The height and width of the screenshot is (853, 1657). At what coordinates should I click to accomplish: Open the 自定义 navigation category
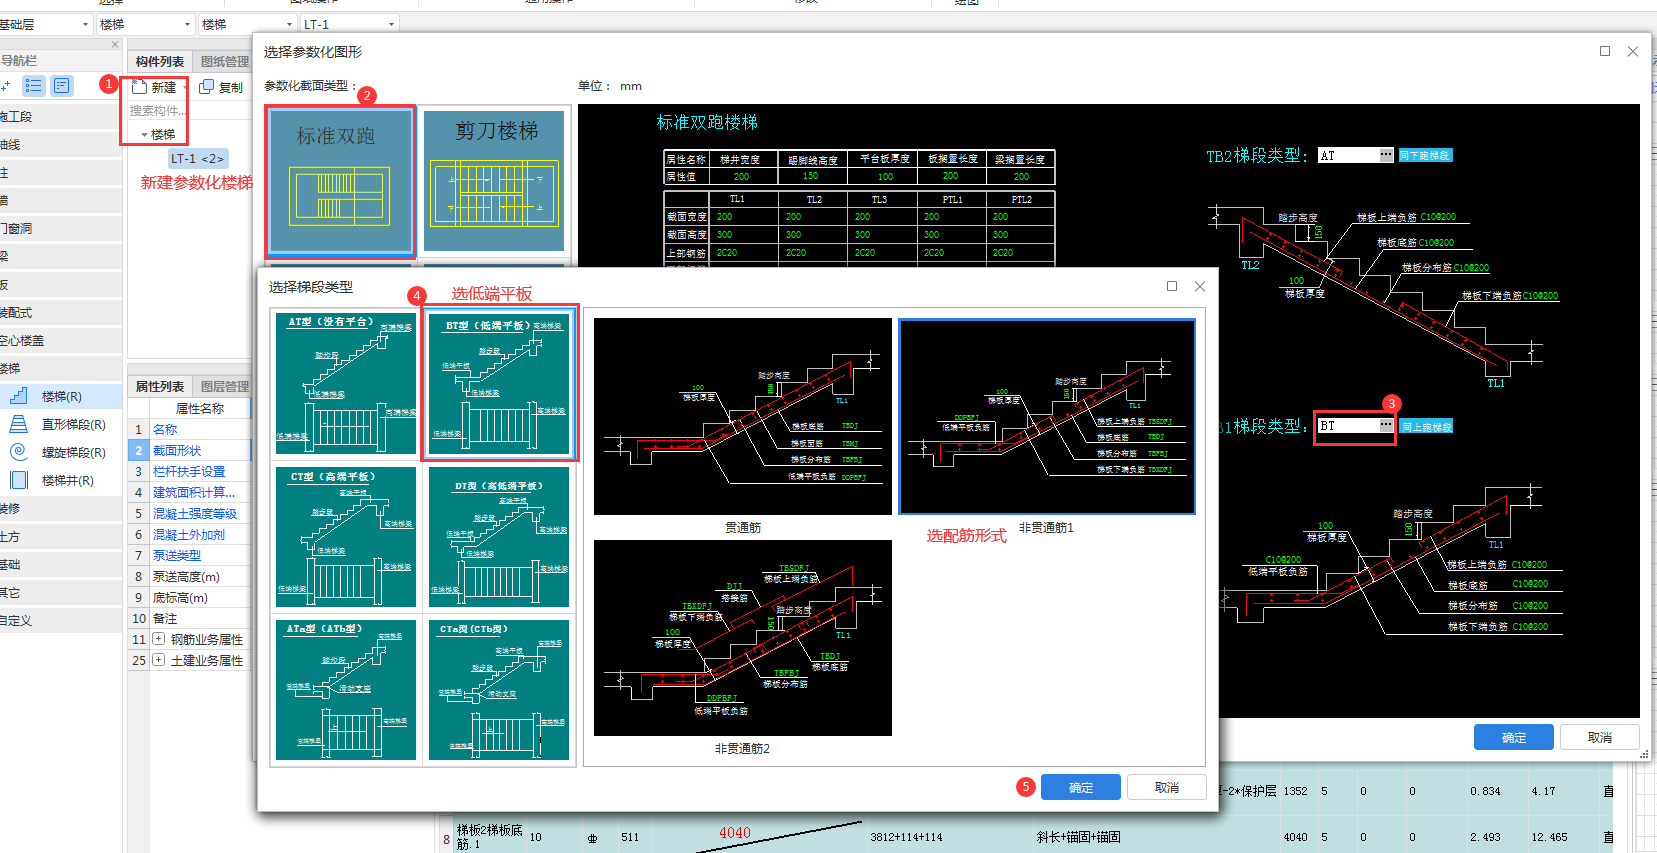pos(60,621)
